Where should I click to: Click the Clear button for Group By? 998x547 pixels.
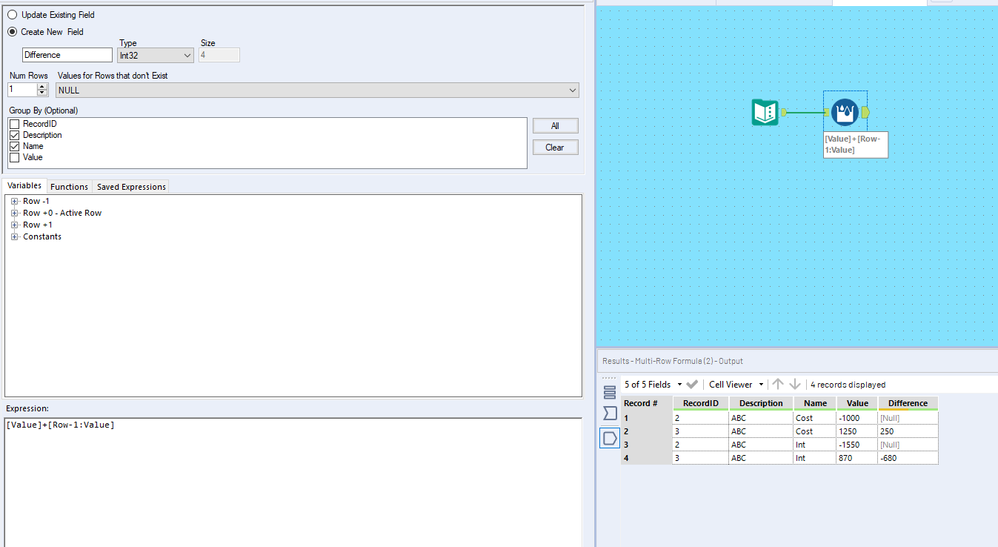coord(555,148)
